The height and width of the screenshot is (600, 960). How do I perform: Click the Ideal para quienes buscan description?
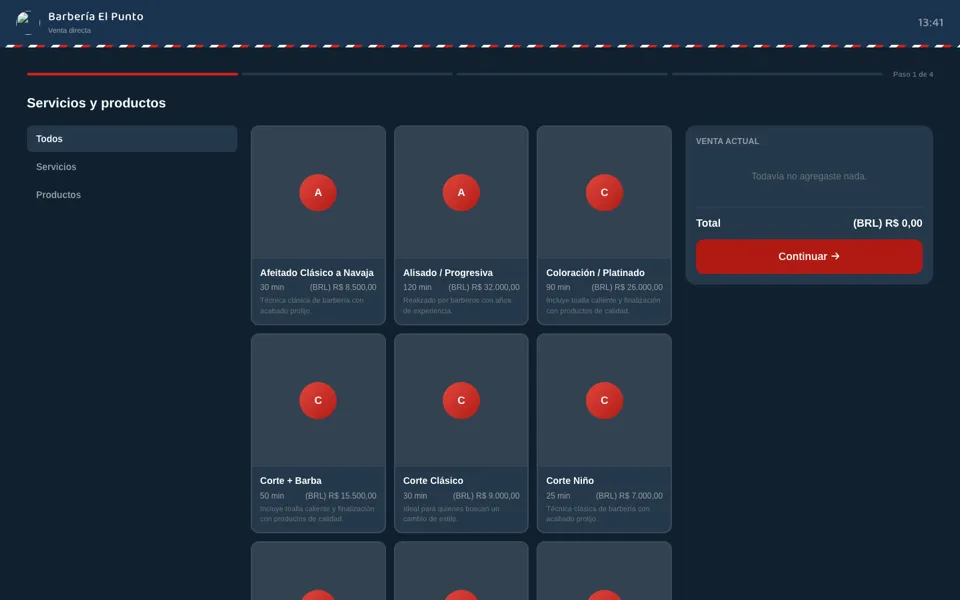[x=451, y=514]
